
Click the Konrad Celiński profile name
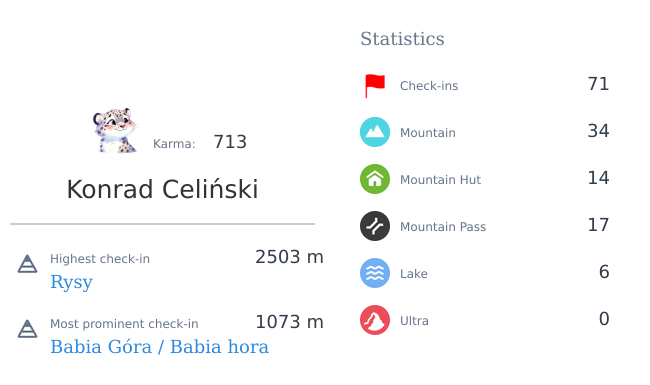click(162, 189)
